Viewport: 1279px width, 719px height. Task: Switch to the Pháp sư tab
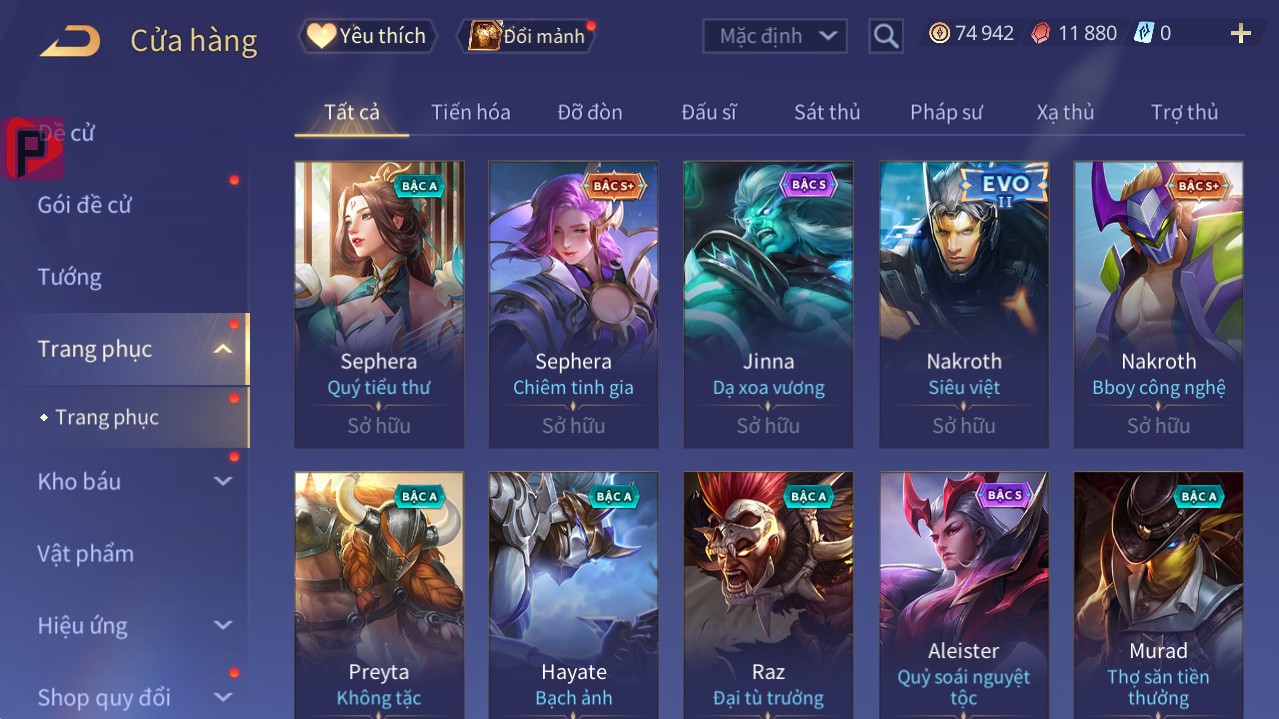(x=946, y=112)
